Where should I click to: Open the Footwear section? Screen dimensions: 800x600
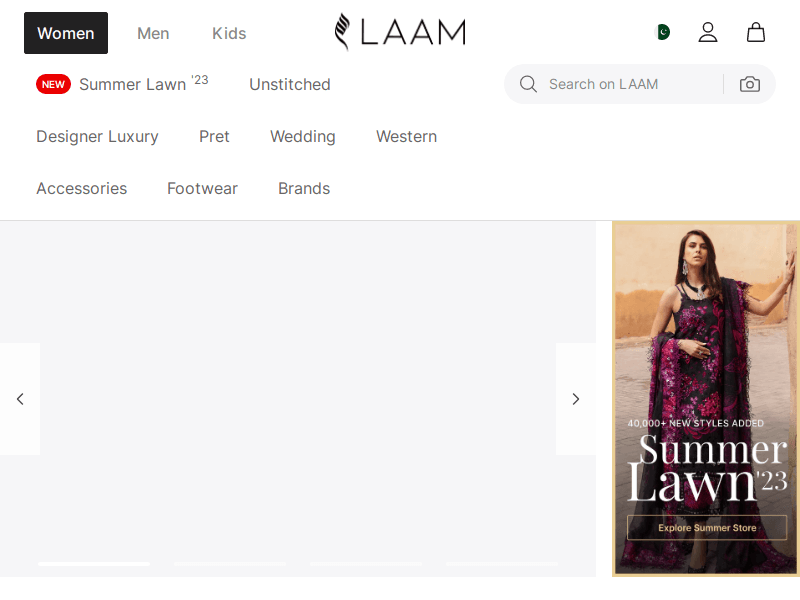click(202, 188)
